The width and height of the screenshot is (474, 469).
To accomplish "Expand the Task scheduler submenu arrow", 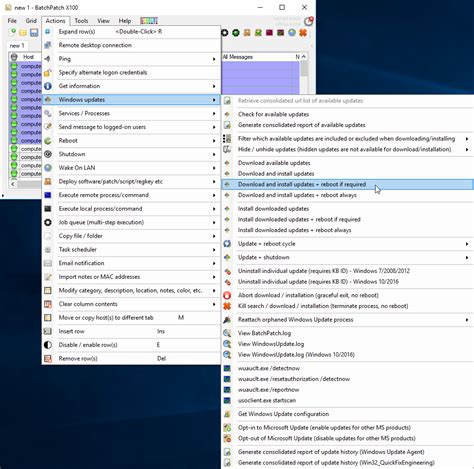I will pos(214,250).
